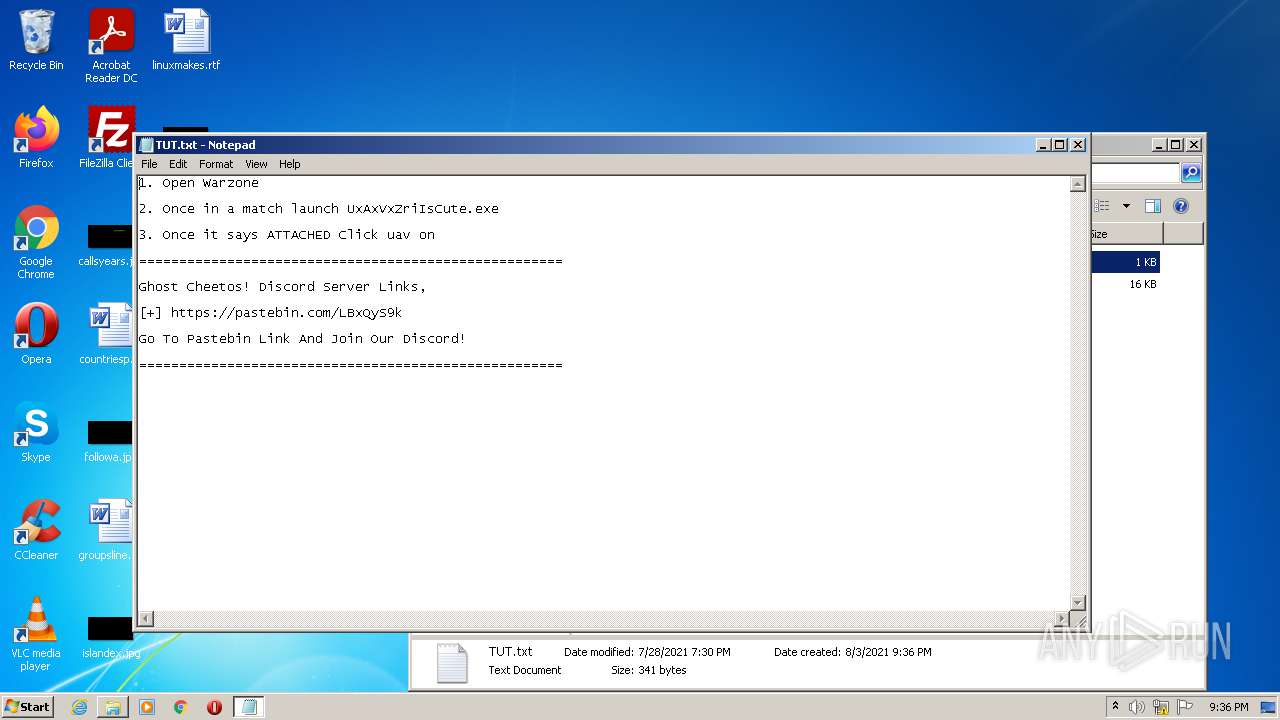Switch to Notepad taskbar button

(249, 707)
